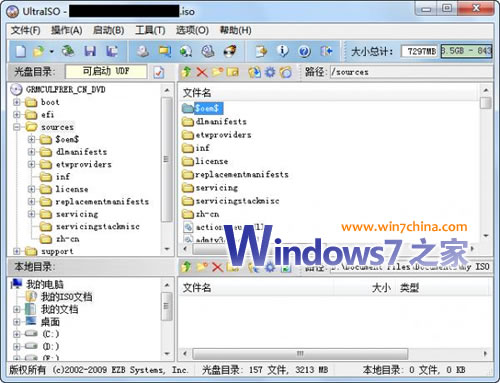
Task: Open the 工具(T) menu
Action: click(150, 30)
